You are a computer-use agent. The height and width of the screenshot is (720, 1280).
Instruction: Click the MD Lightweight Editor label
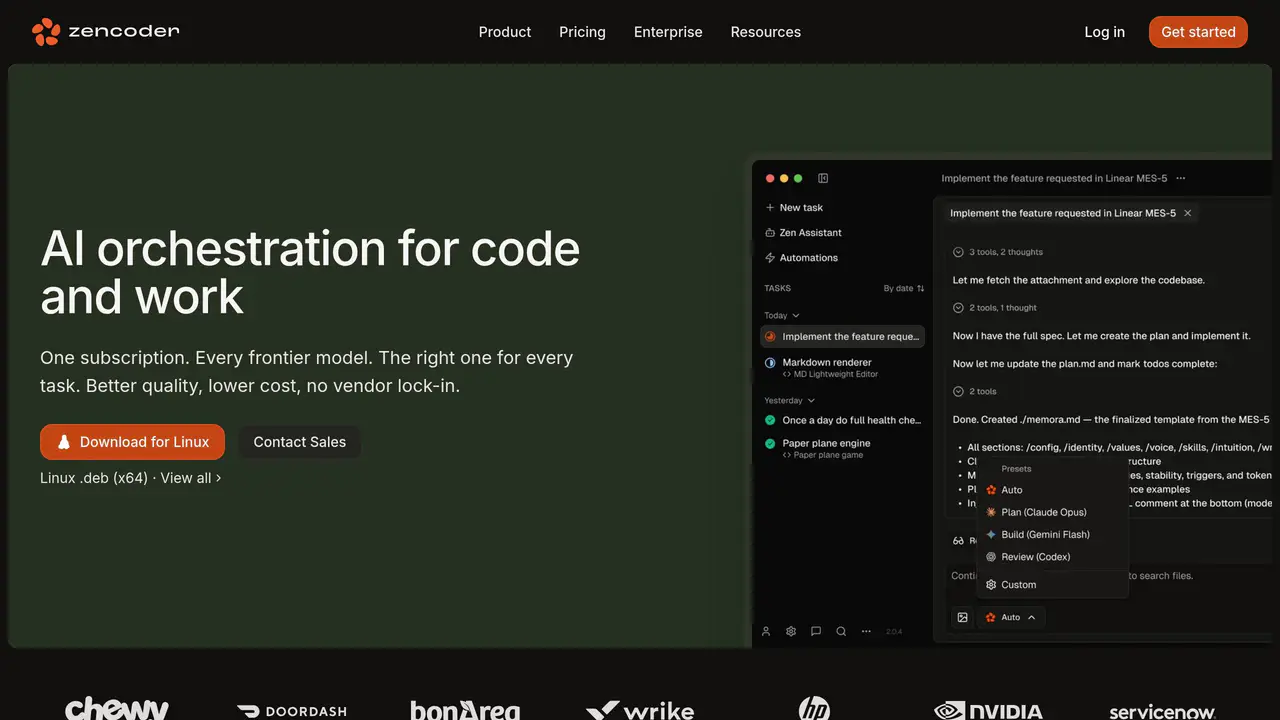tap(830, 375)
